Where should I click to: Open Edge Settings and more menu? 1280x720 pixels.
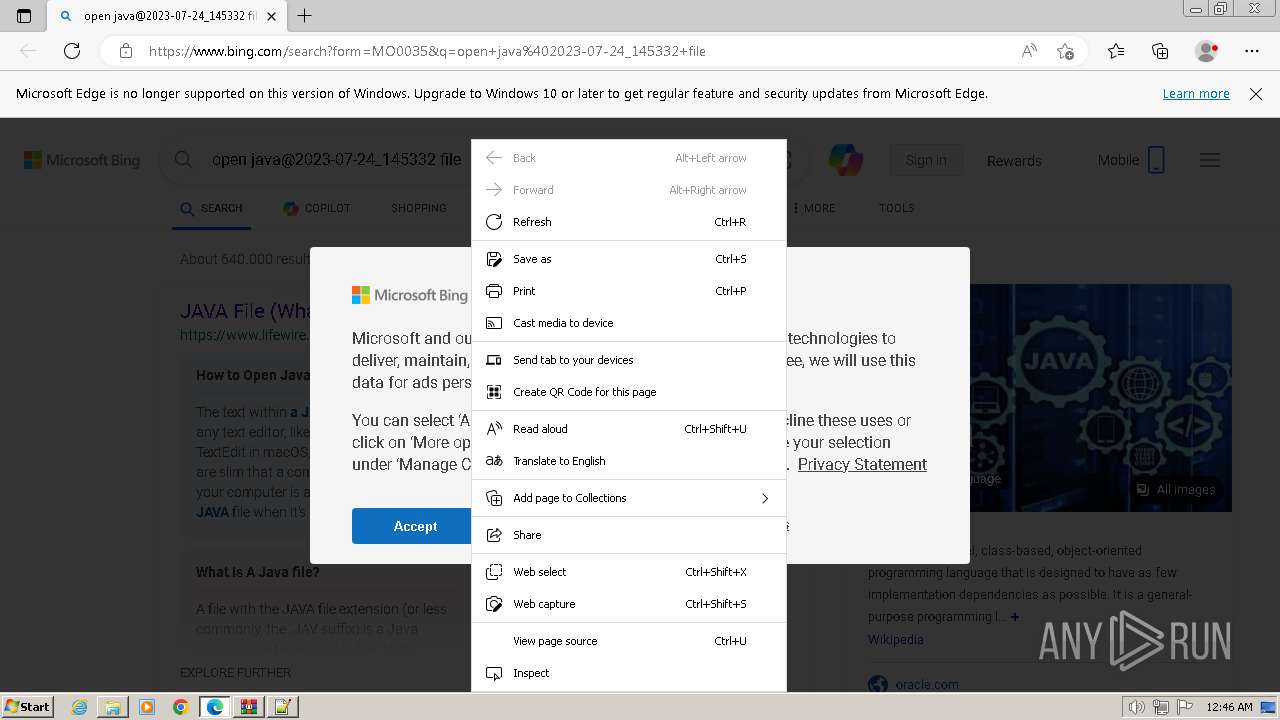click(x=1252, y=51)
